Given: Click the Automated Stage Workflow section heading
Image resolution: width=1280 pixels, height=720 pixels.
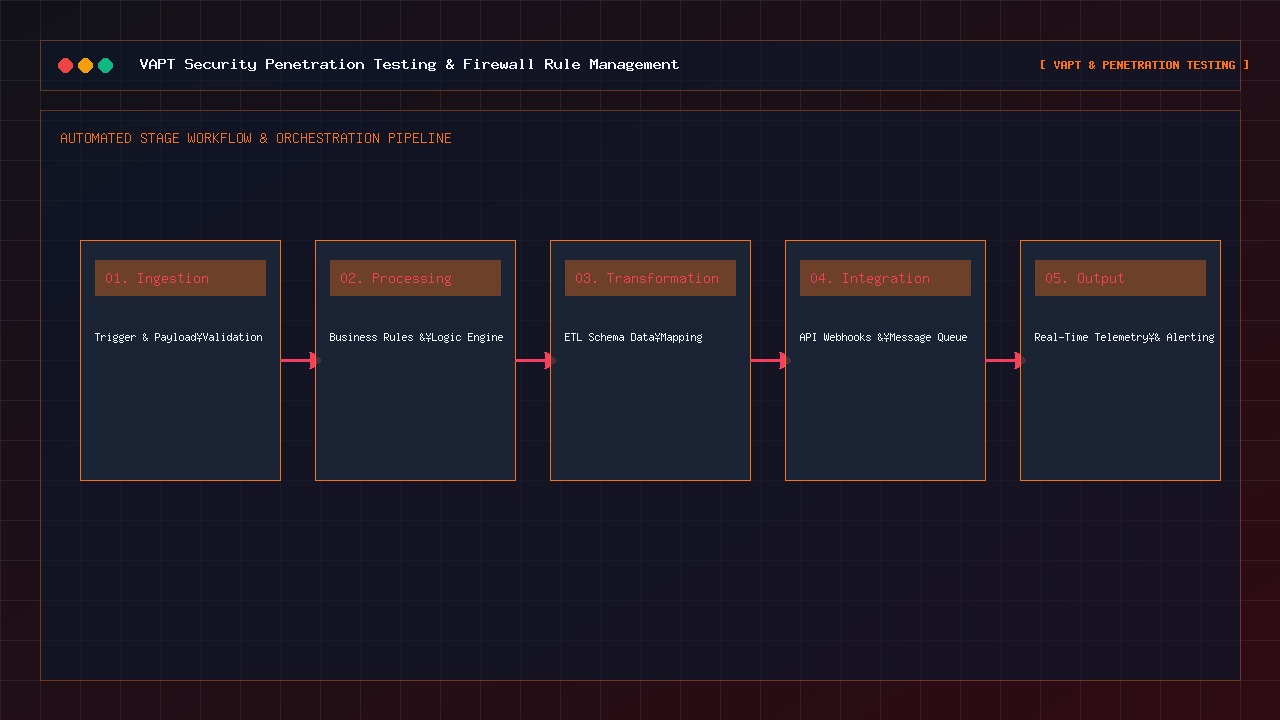Looking at the screenshot, I should pyautogui.click(x=256, y=138).
